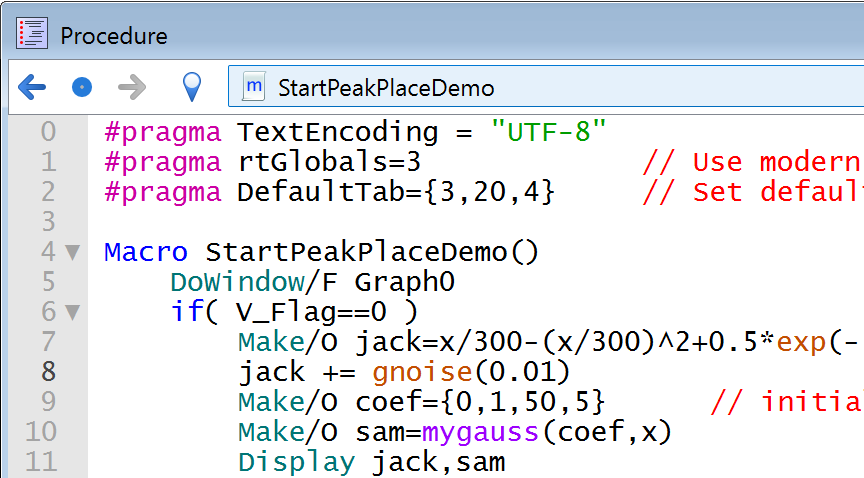Click the blue location pin icon
Screen dimensions: 864x478
191,88
